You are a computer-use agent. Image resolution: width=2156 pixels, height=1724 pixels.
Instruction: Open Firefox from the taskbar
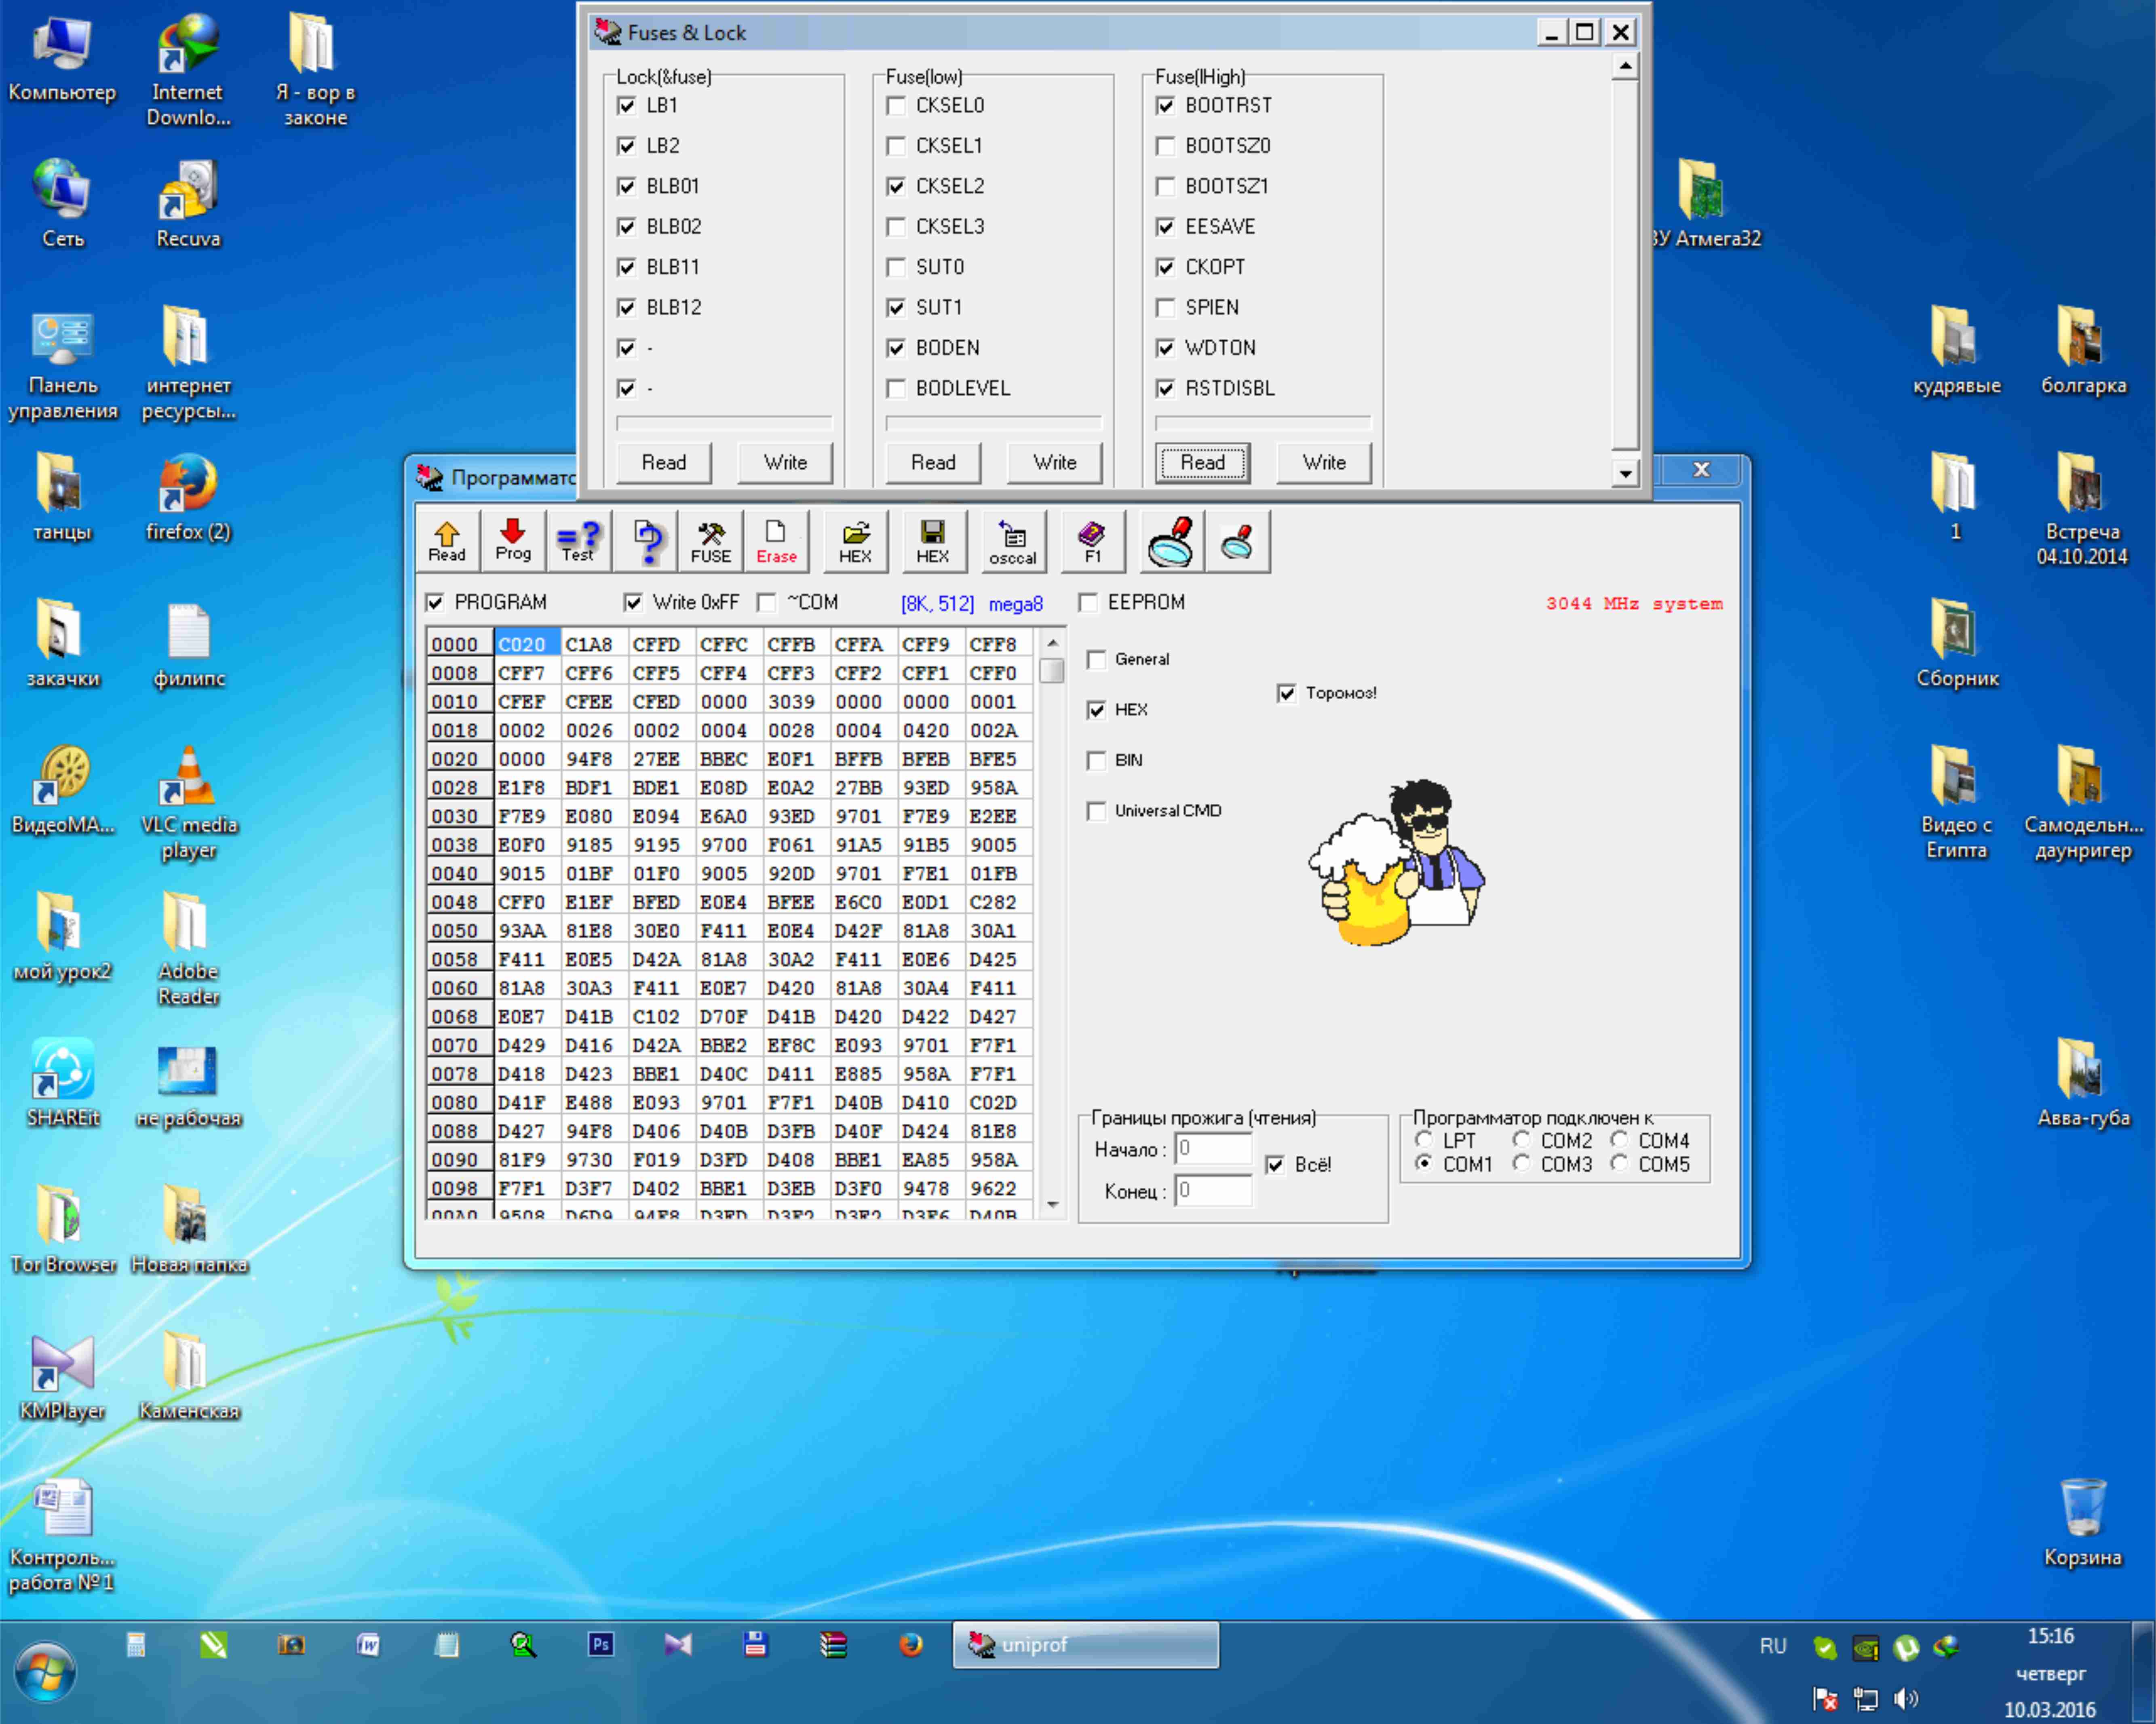910,1645
